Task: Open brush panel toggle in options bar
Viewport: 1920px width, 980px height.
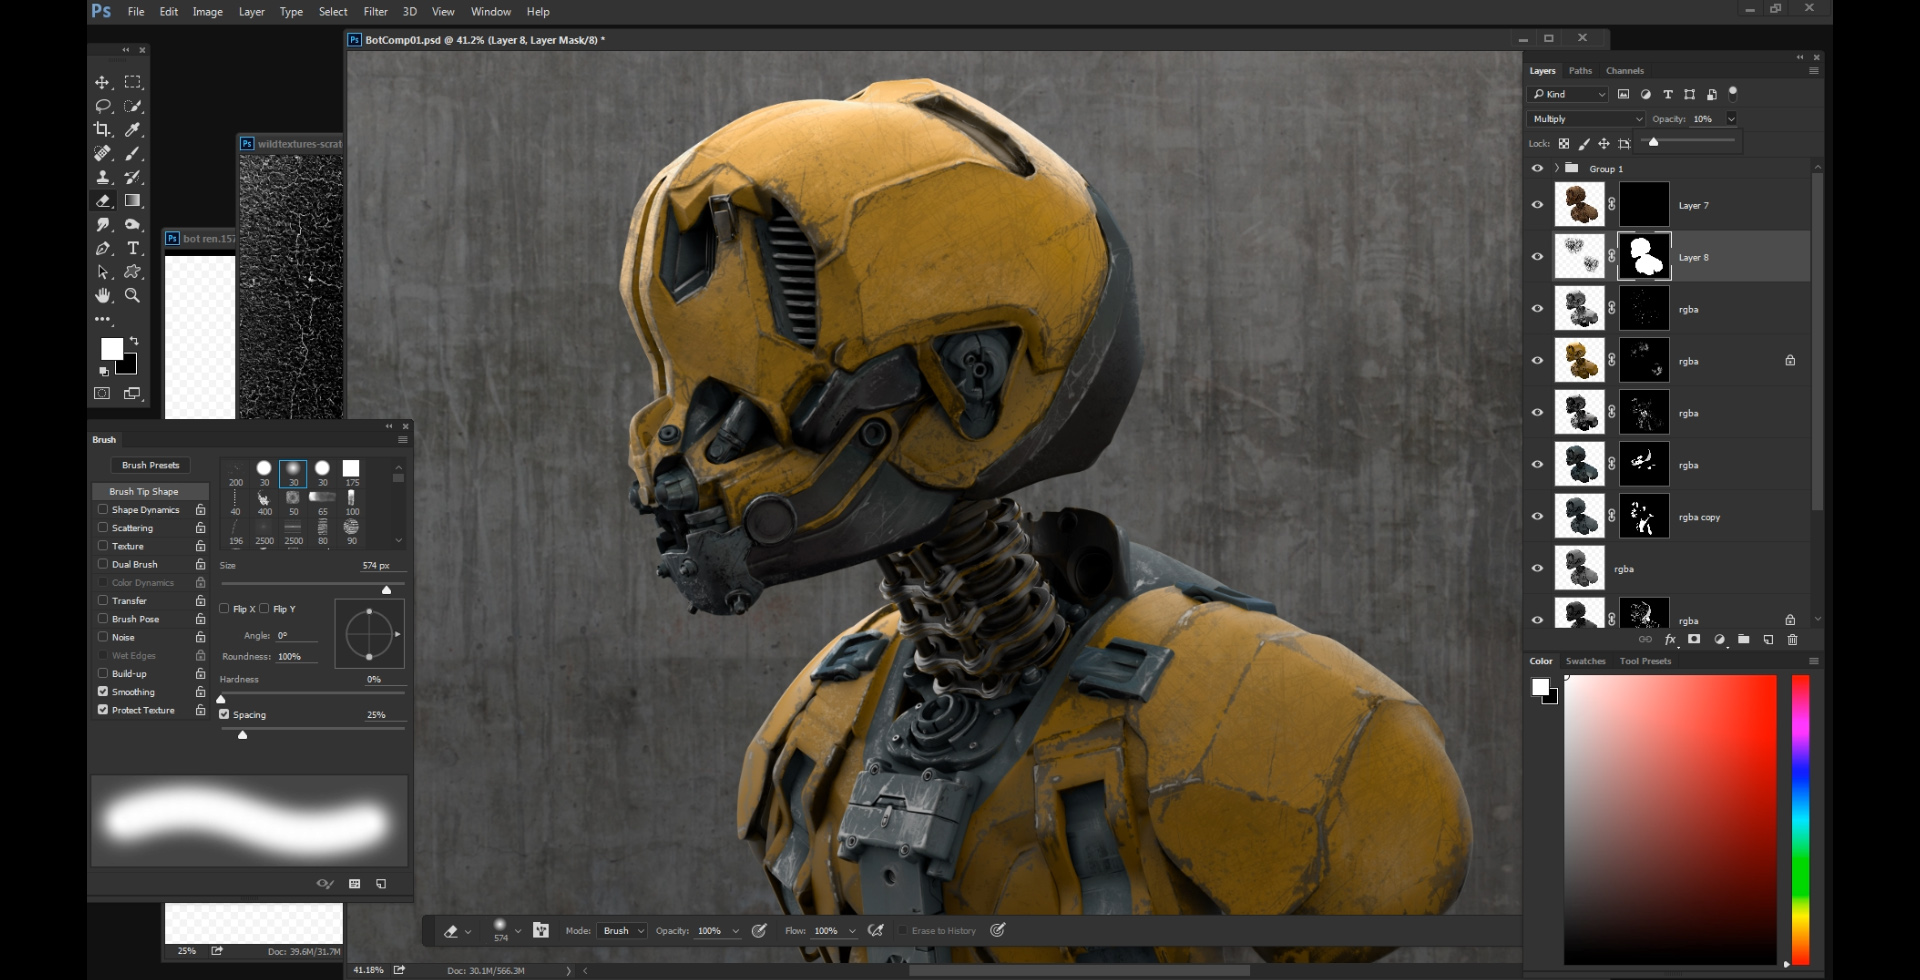Action: tap(541, 930)
